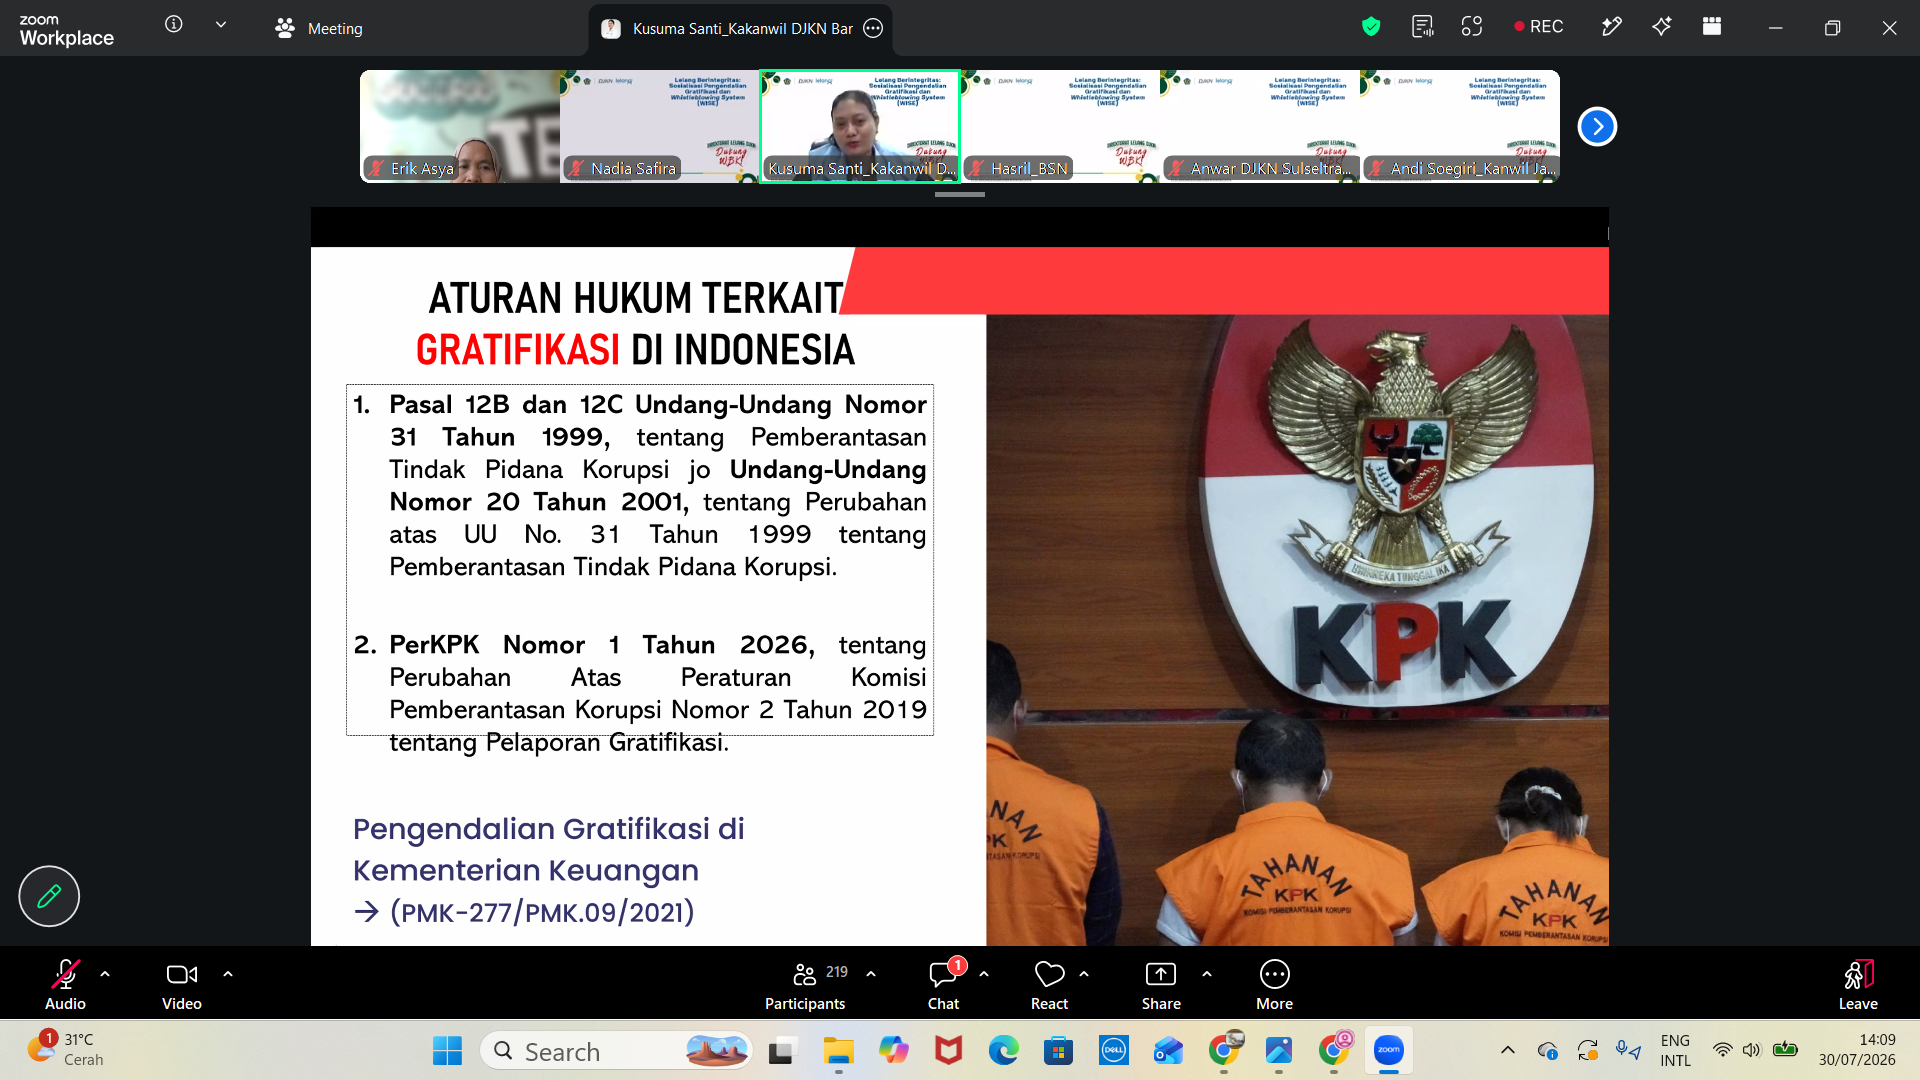Screen dimensions: 1920x1080
Task: Open weather widget showing 31°C Cerah
Action: tap(66, 1050)
